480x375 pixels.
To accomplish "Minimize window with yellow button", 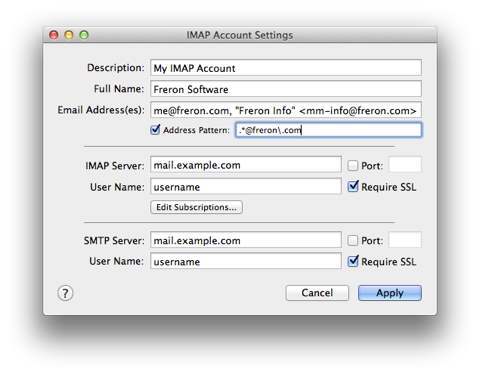I will pos(69,35).
